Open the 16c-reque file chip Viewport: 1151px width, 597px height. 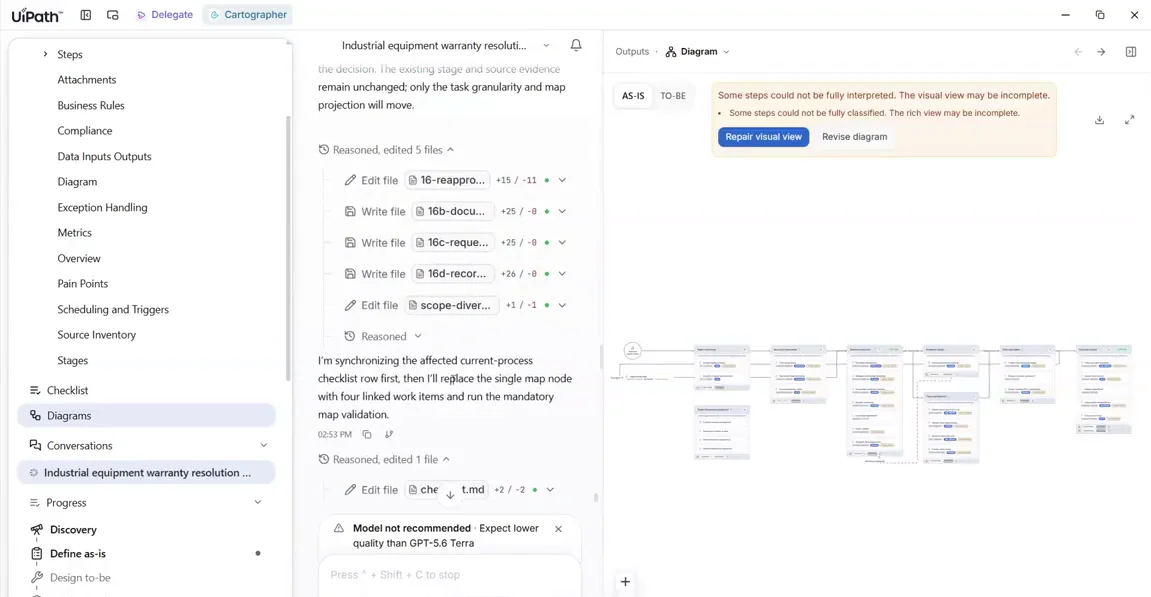pos(453,243)
